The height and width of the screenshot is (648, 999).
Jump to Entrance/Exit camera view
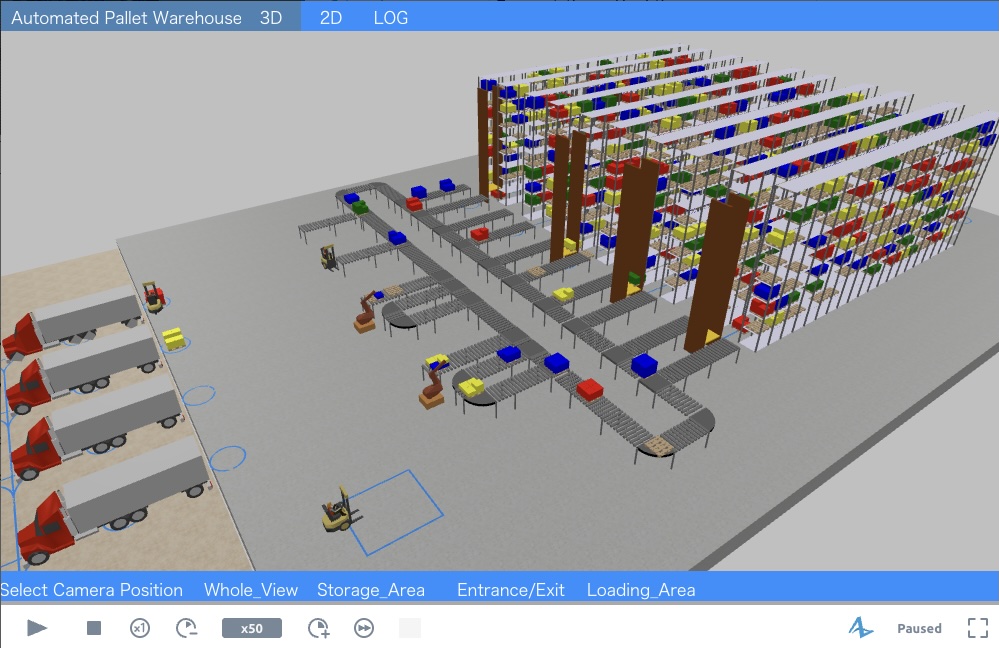click(511, 590)
